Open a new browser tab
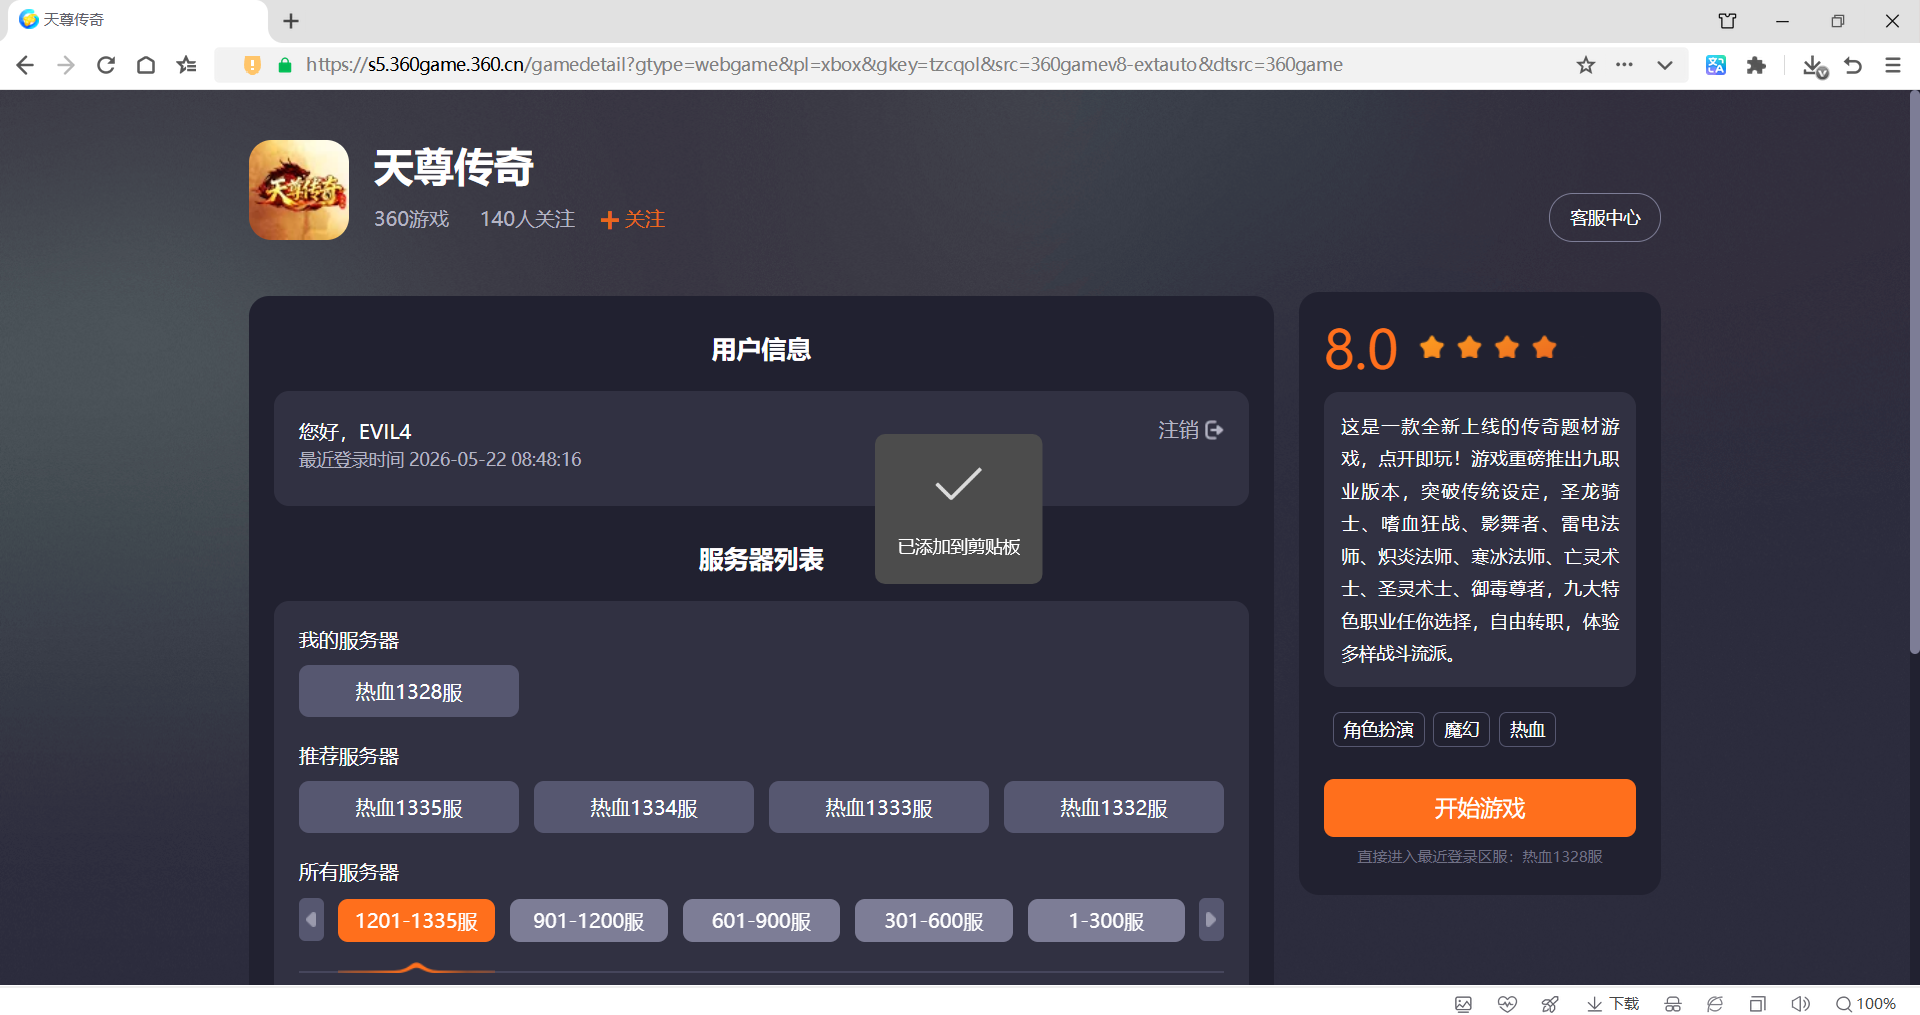 click(x=291, y=21)
